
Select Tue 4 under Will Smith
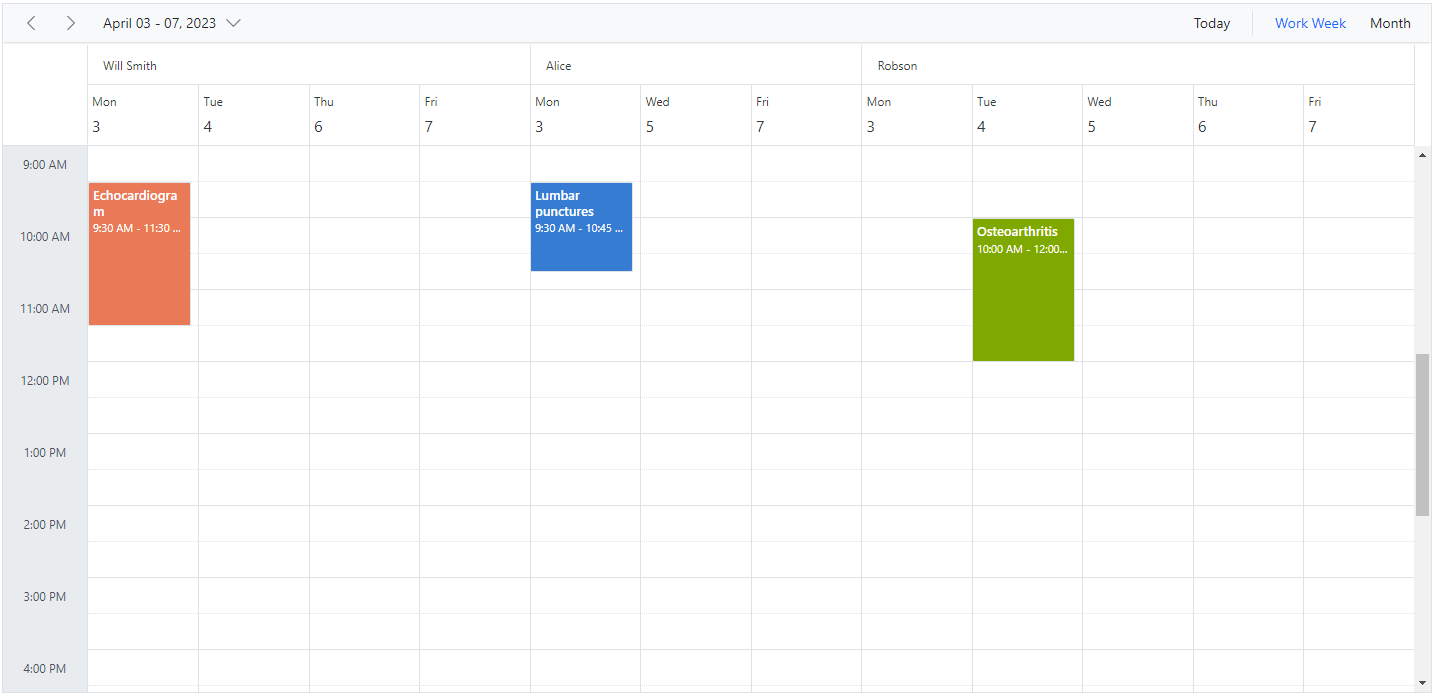click(x=254, y=115)
